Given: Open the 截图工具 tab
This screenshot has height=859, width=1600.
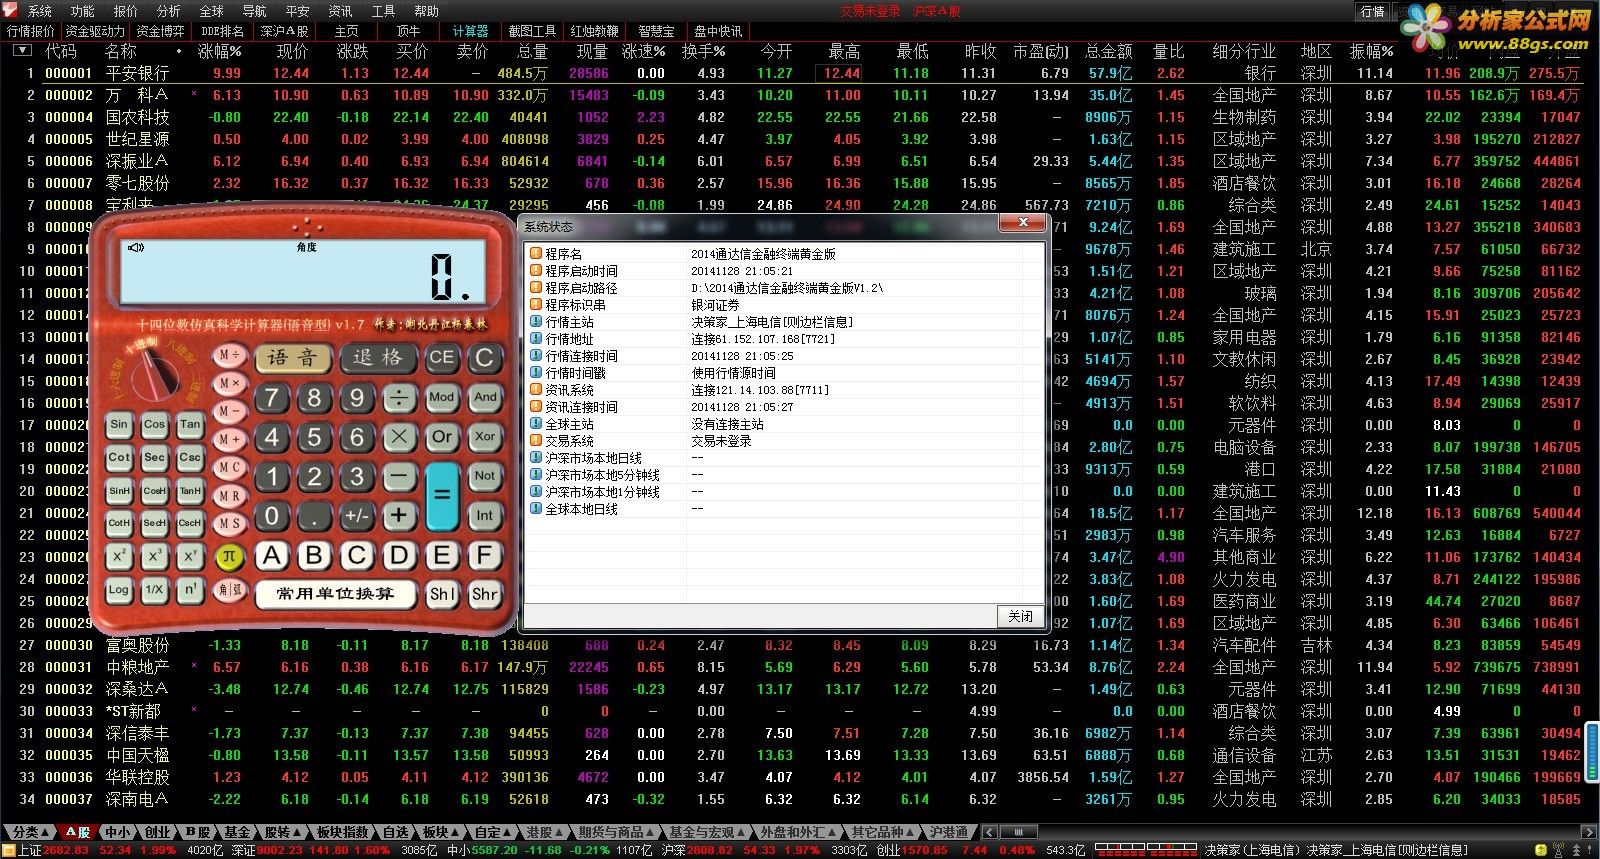Looking at the screenshot, I should pos(532,31).
